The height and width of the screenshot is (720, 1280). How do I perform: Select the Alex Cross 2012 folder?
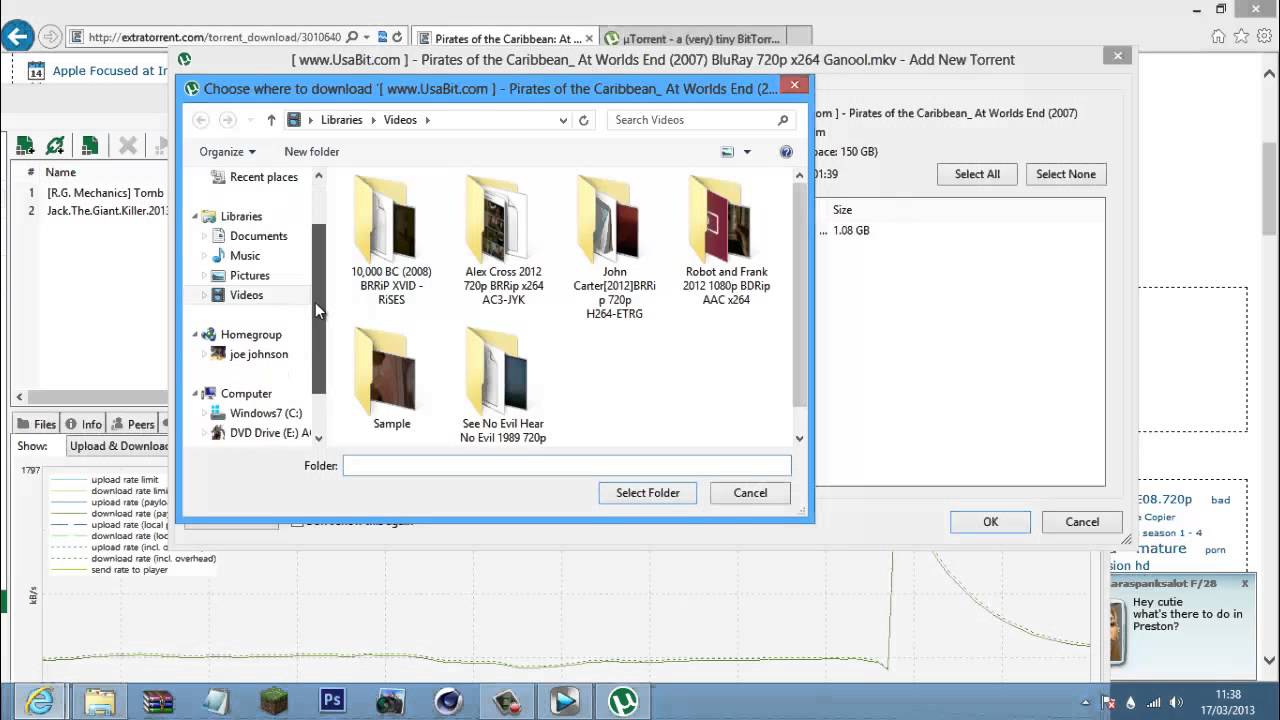coord(503,241)
